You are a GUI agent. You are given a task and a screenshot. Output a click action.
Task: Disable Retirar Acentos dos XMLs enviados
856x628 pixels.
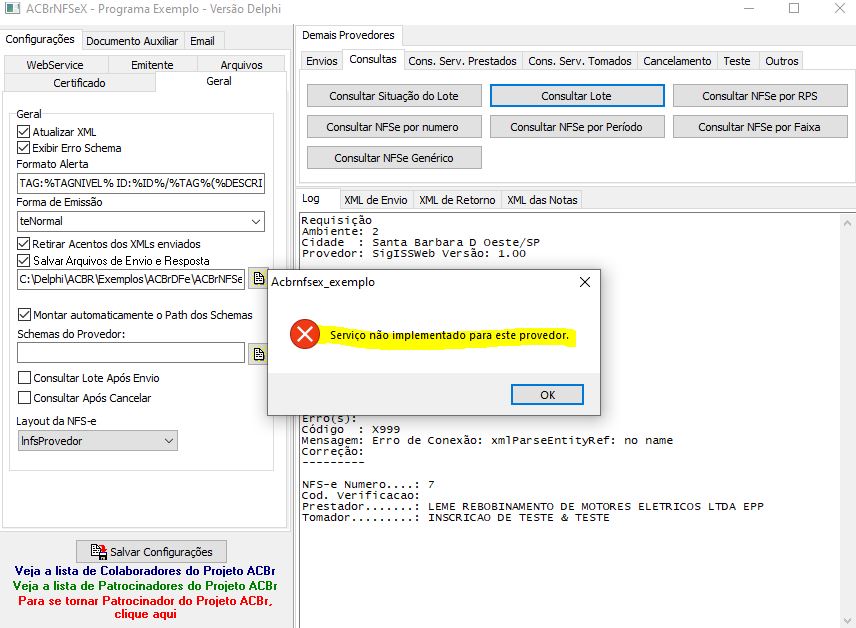click(23, 244)
